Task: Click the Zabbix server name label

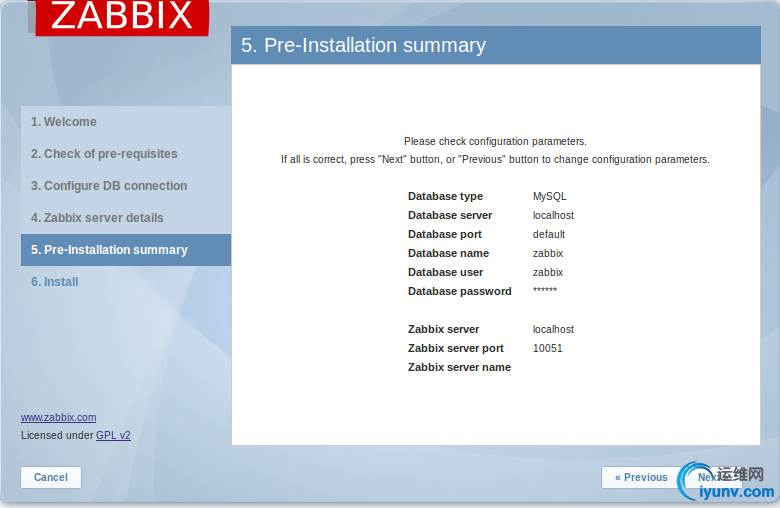Action: 459,367
